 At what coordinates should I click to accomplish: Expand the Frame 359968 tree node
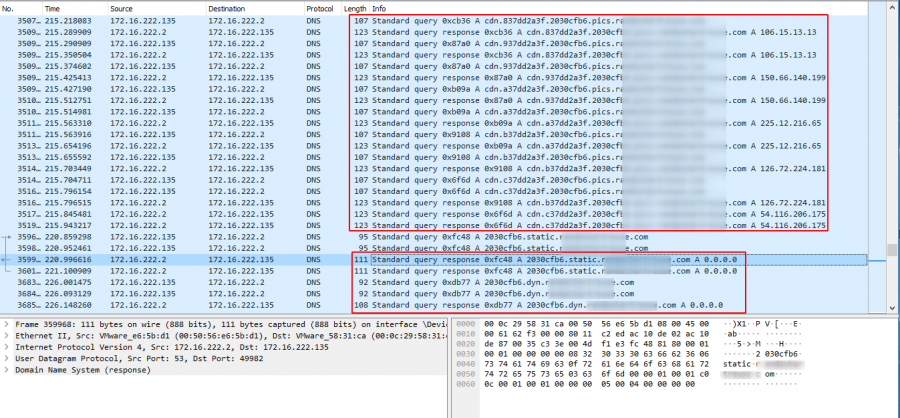[x=8, y=327]
